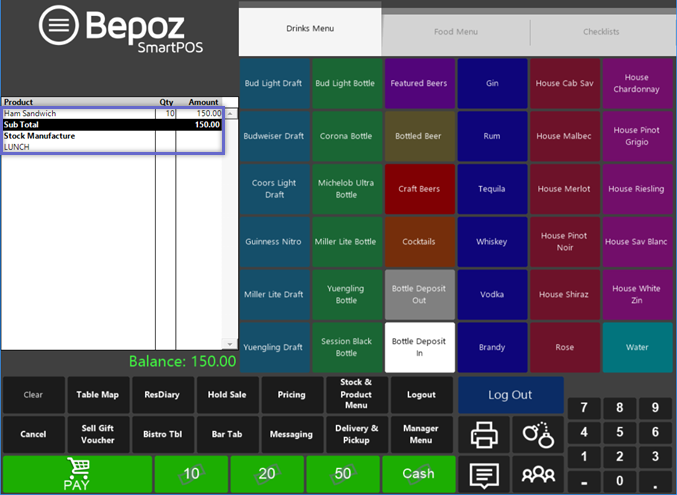677x495 pixels.
Task: Add a Bud Light Draft
Action: point(274,83)
